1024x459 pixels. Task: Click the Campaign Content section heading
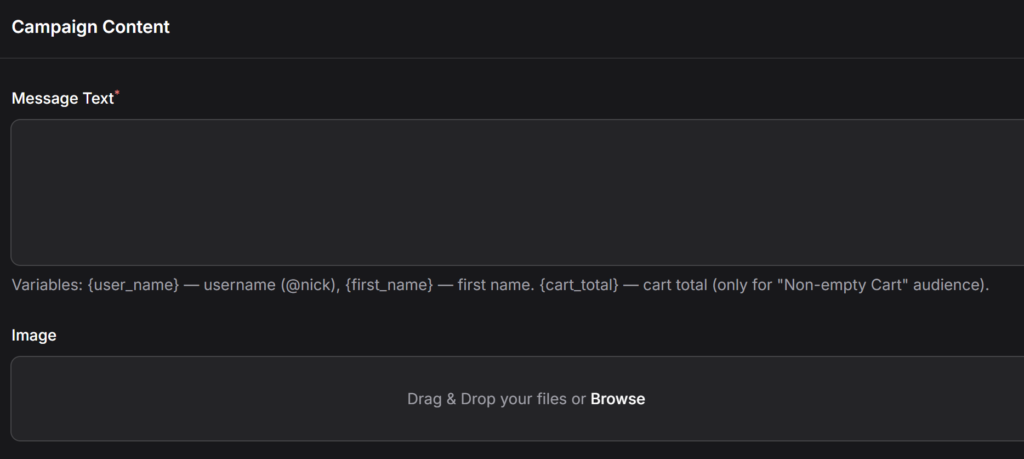(91, 27)
